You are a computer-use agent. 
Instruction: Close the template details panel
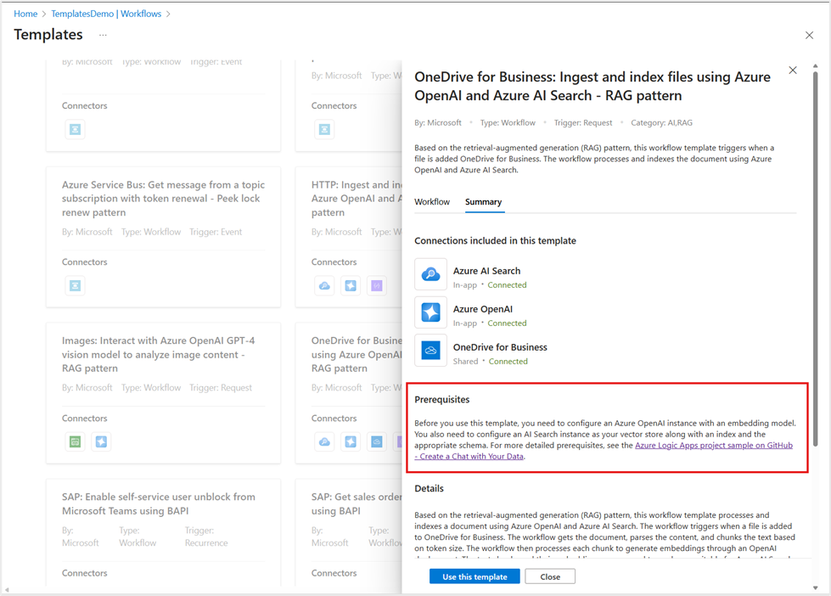[792, 70]
